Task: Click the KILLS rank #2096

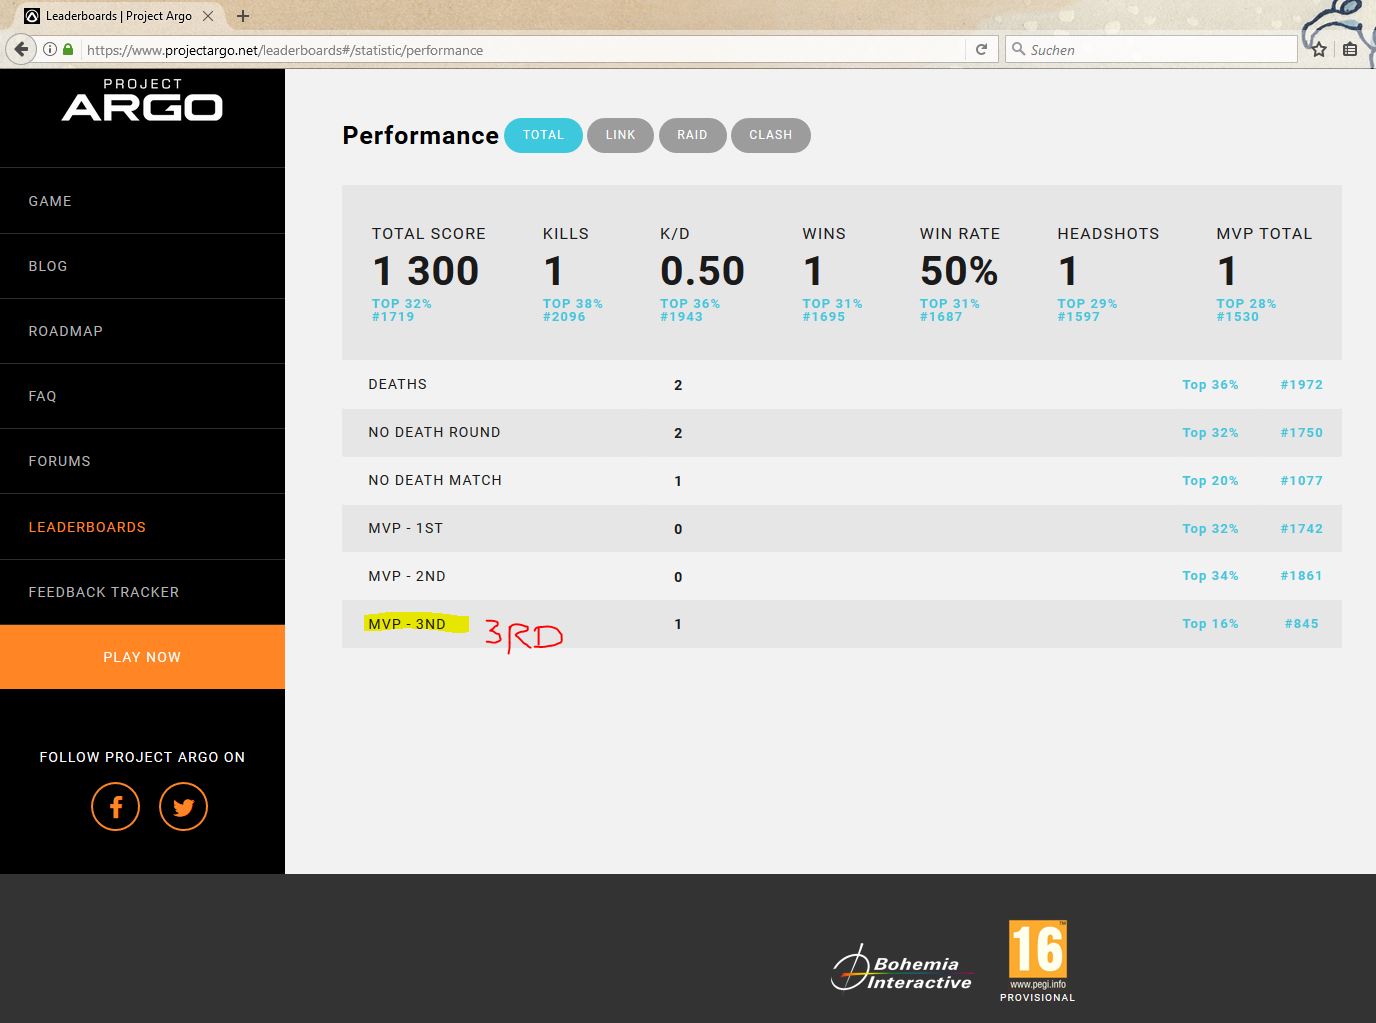Action: point(564,317)
